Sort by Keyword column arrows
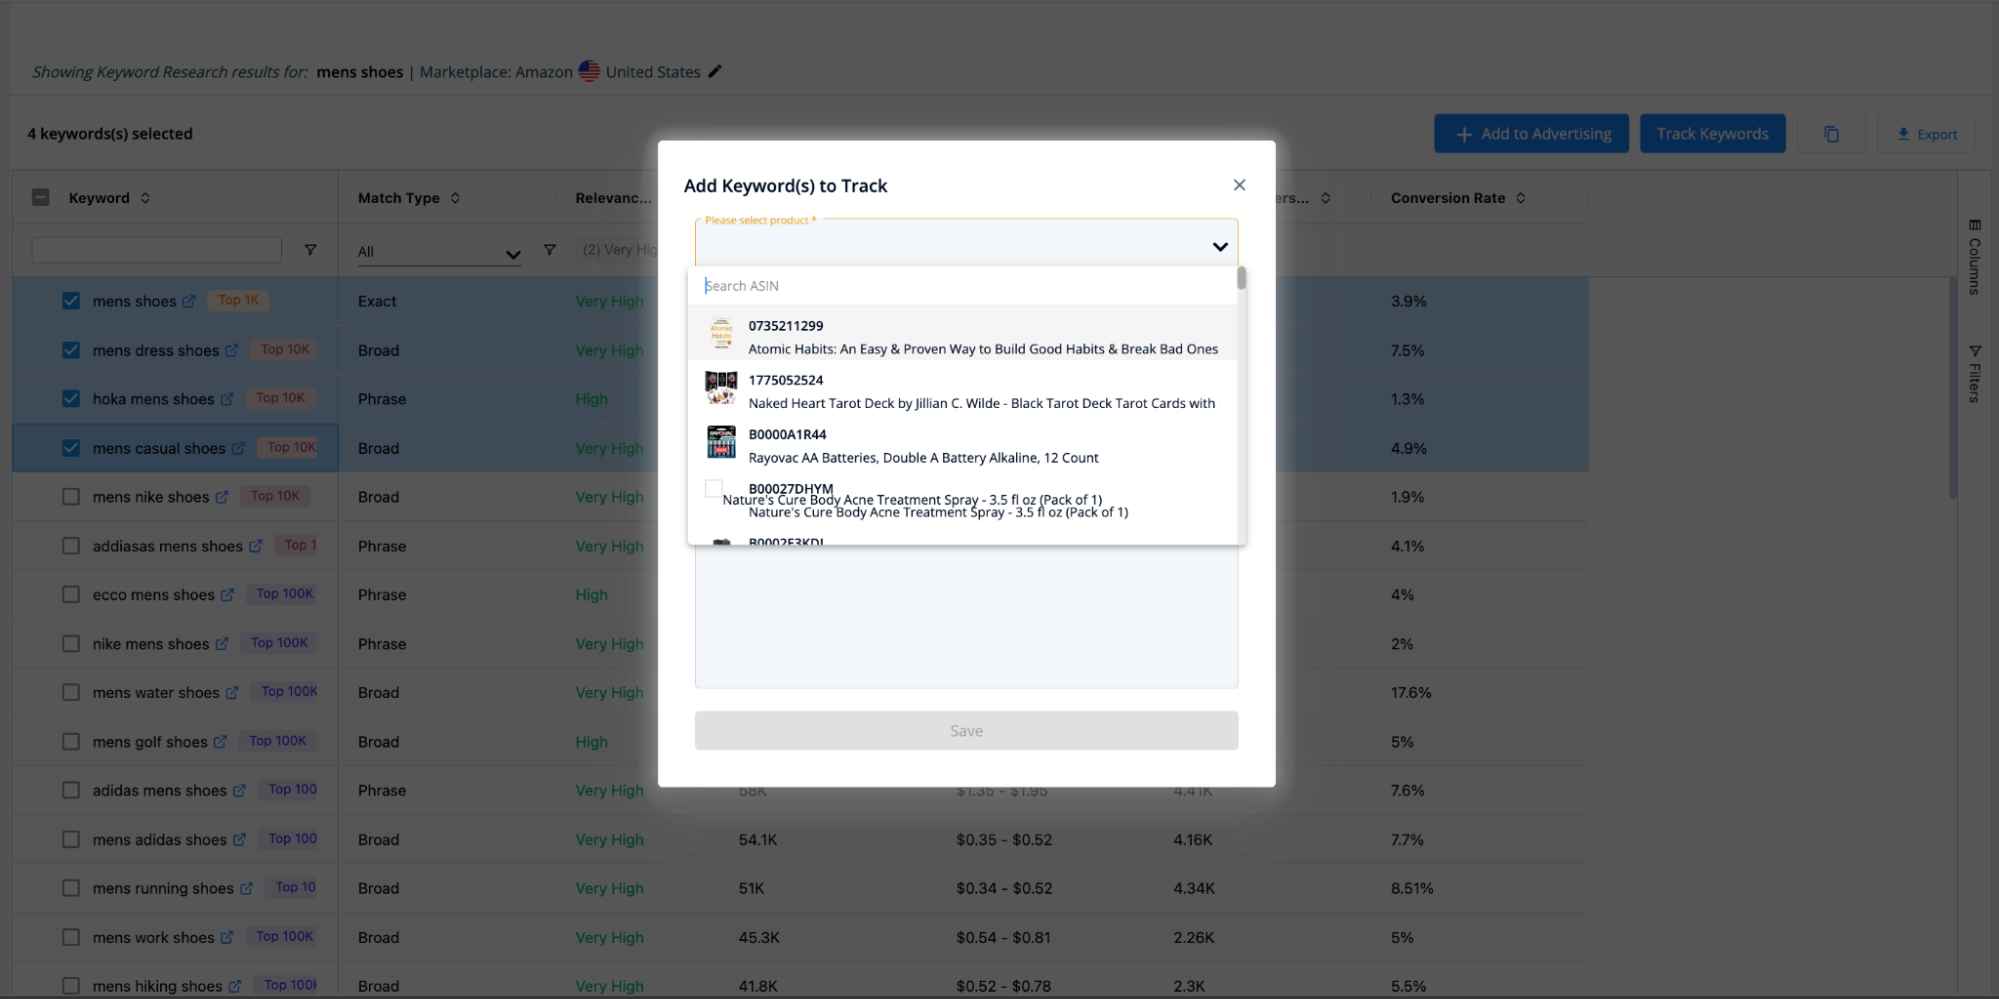This screenshot has width=1999, height=999. 145,198
